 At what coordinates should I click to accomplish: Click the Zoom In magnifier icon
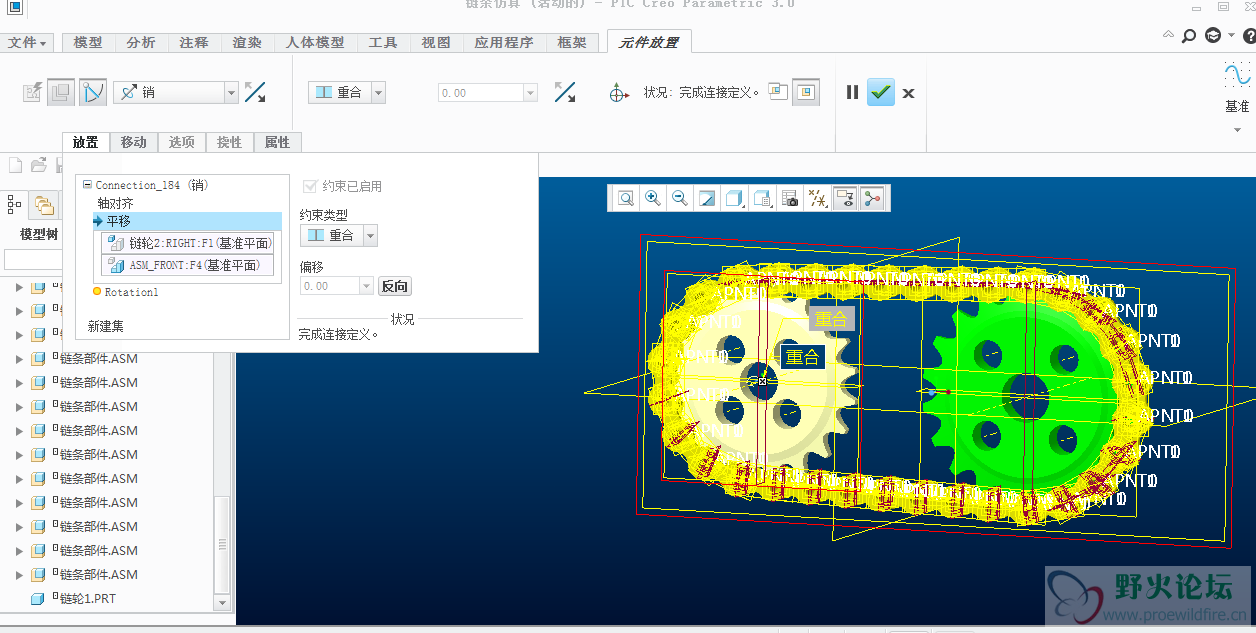(x=653, y=198)
